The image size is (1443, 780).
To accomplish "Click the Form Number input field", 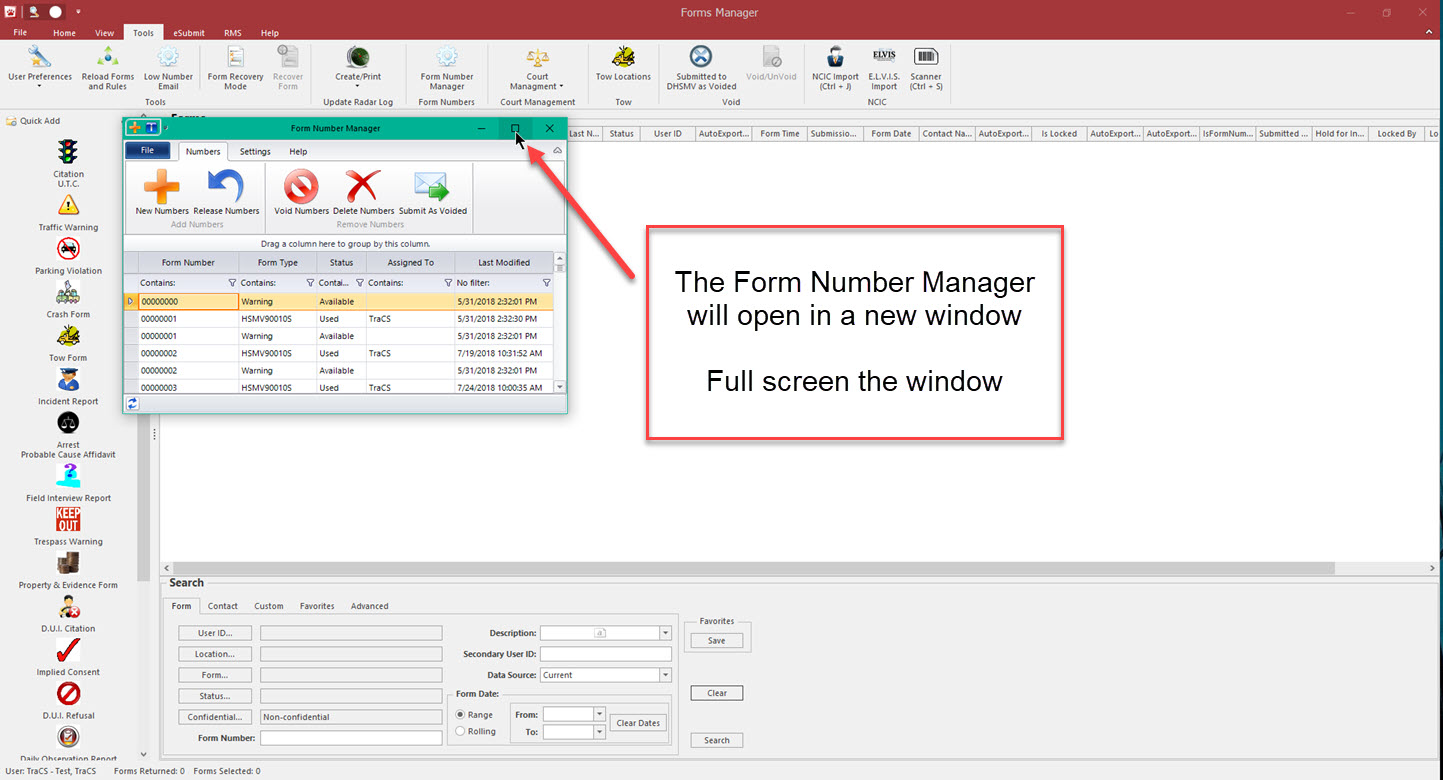I will [351, 739].
